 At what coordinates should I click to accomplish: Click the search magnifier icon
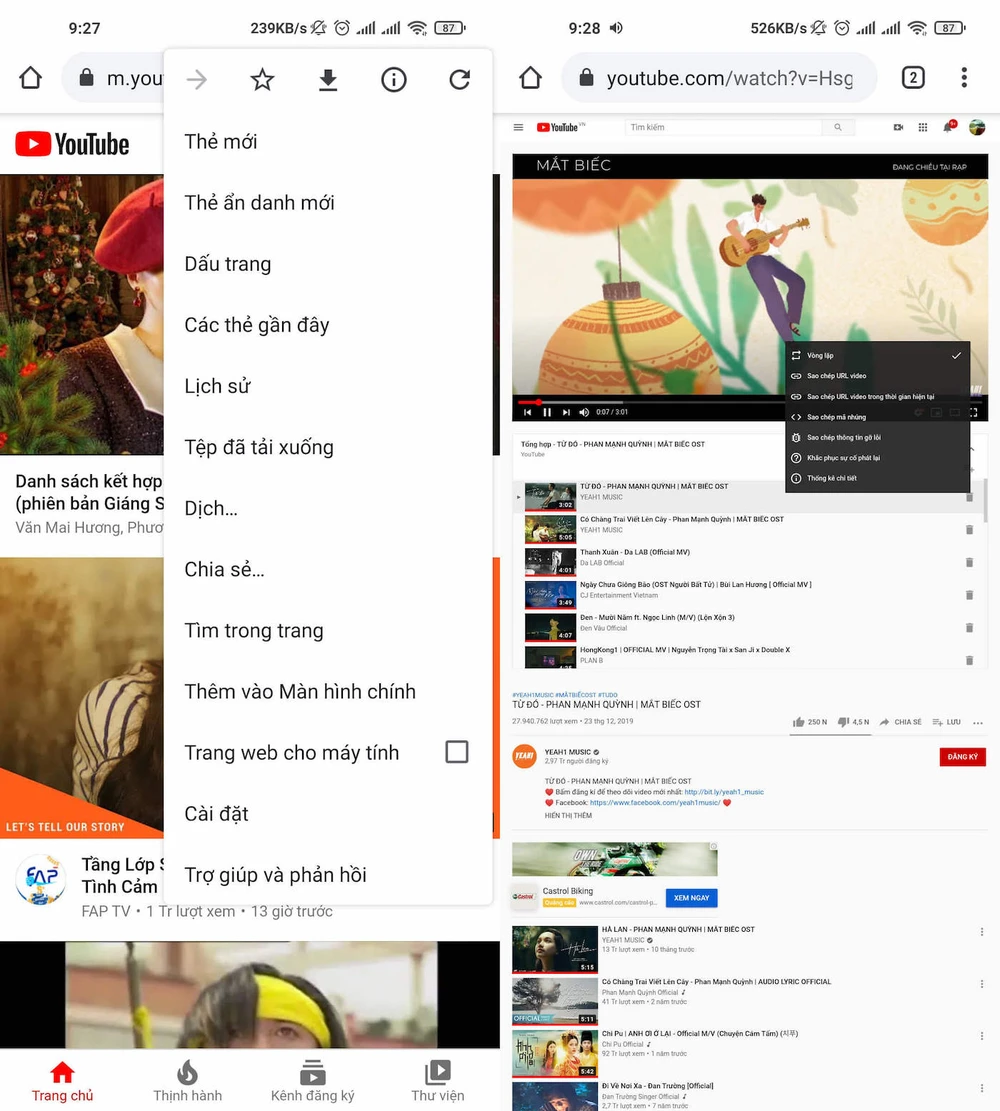(x=837, y=127)
